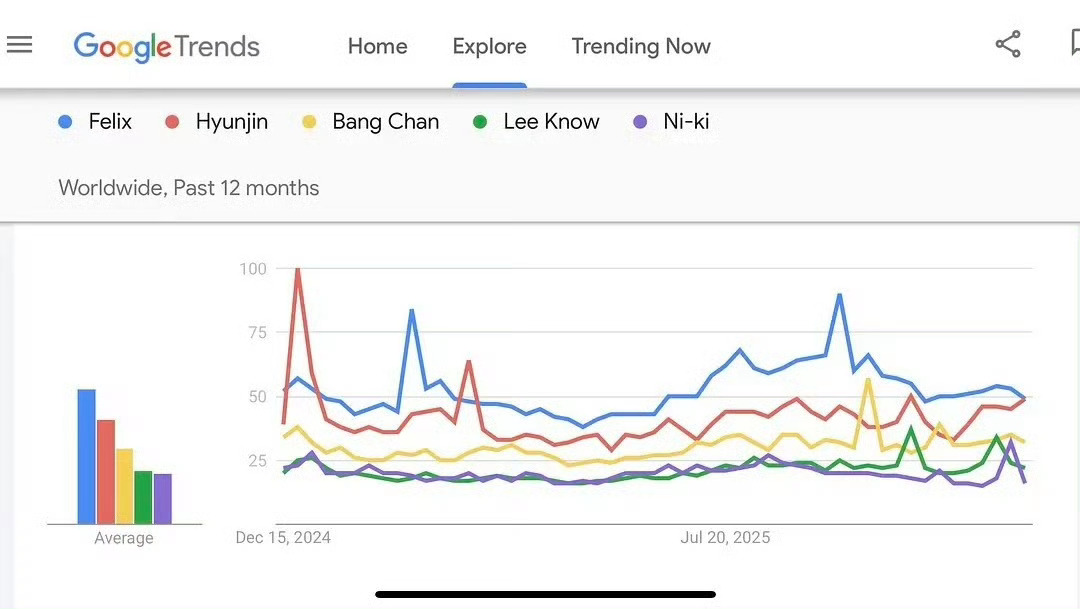Open the Trending Now tab
This screenshot has width=1080, height=609.
[641, 46]
